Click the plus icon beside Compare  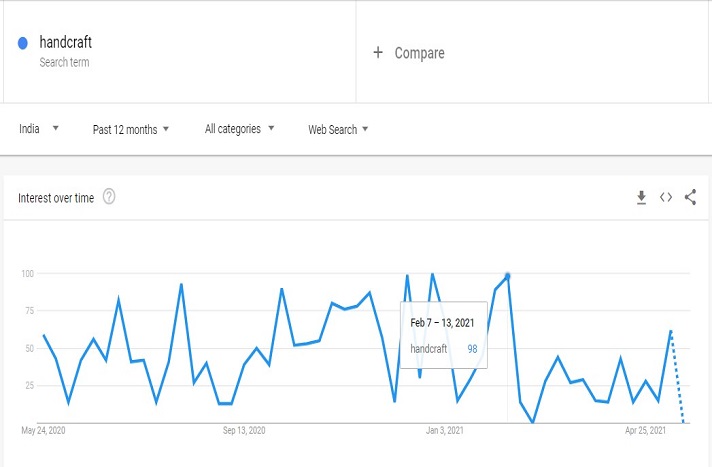(378, 53)
